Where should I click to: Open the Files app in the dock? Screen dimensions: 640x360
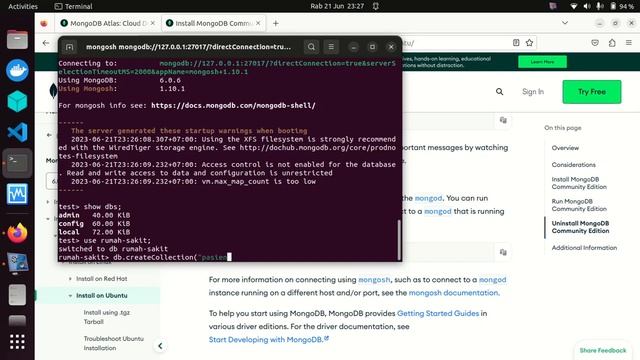[17, 39]
